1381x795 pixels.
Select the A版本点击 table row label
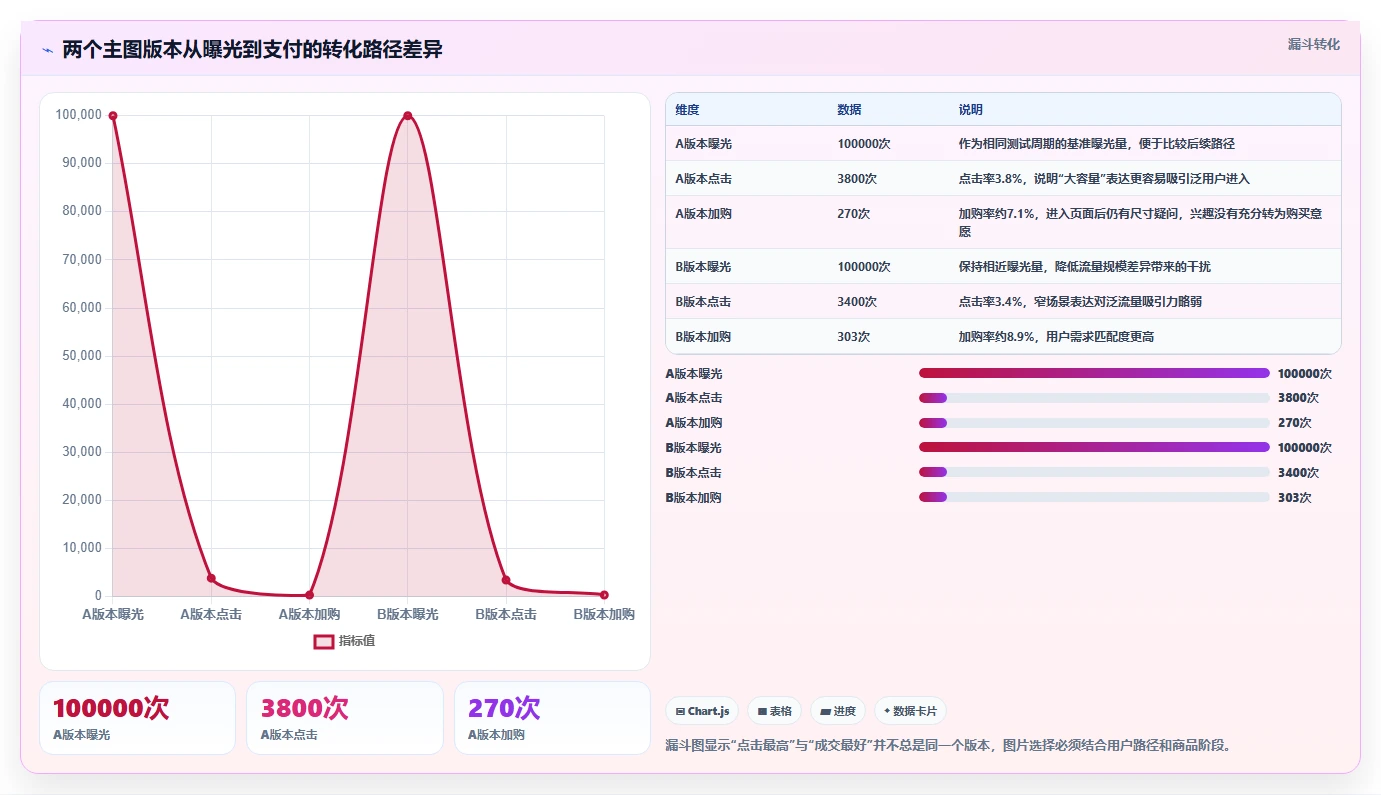pyautogui.click(x=703, y=179)
